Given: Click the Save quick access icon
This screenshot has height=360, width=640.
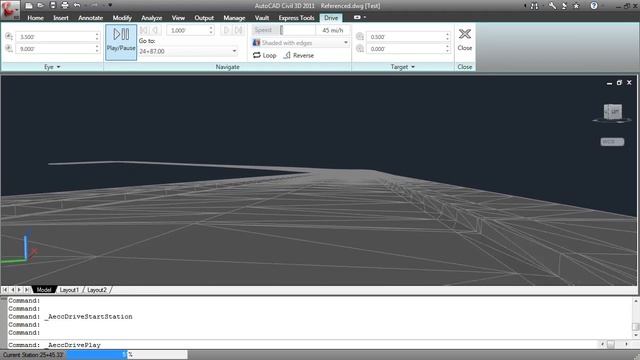Looking at the screenshot, I should pyautogui.click(x=53, y=5).
